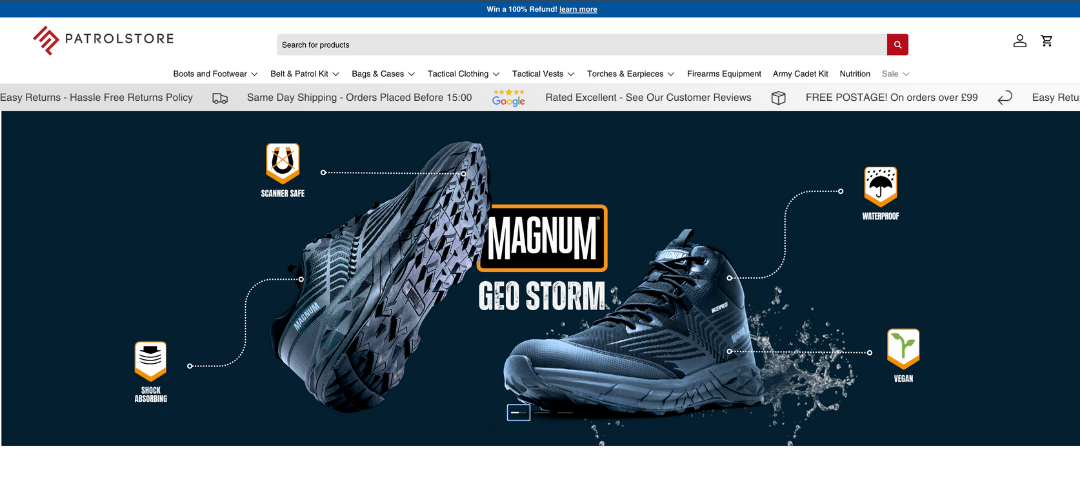1080x500 pixels.
Task: Click the Google rating logo
Action: coord(508,98)
